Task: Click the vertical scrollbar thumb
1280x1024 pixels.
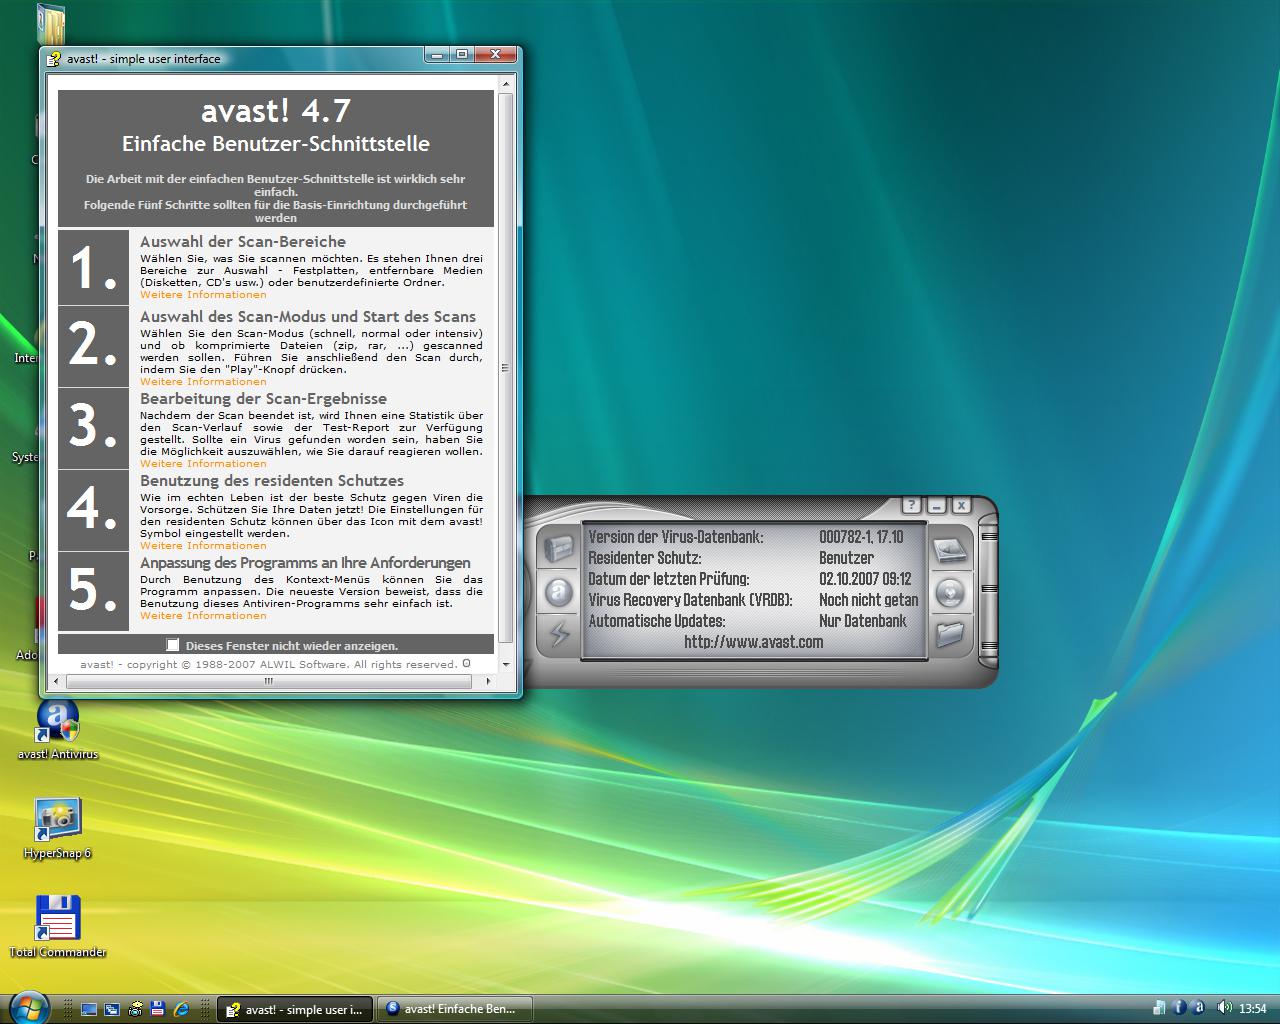Action: [505, 367]
